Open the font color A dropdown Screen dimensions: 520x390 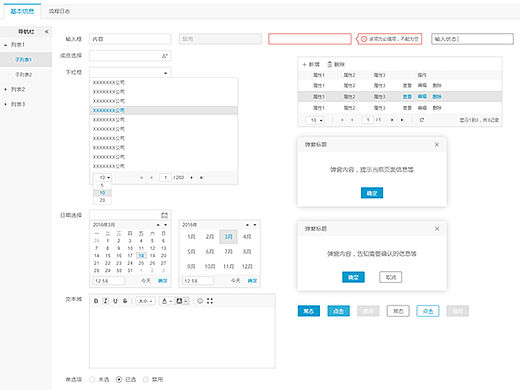pyautogui.click(x=166, y=301)
